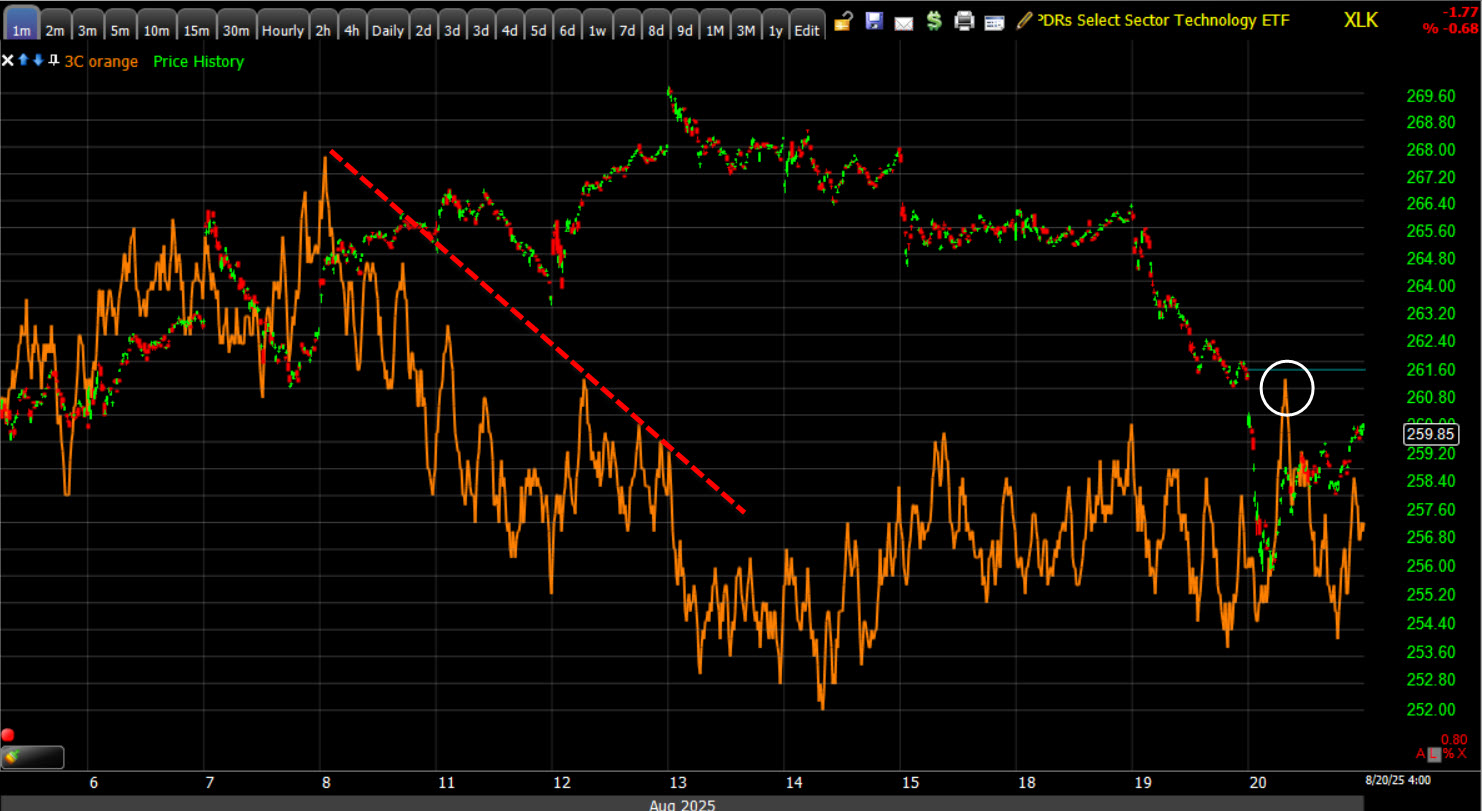The height and width of the screenshot is (811, 1482).
Task: Move indicator up with blue up arrow
Action: (23, 61)
